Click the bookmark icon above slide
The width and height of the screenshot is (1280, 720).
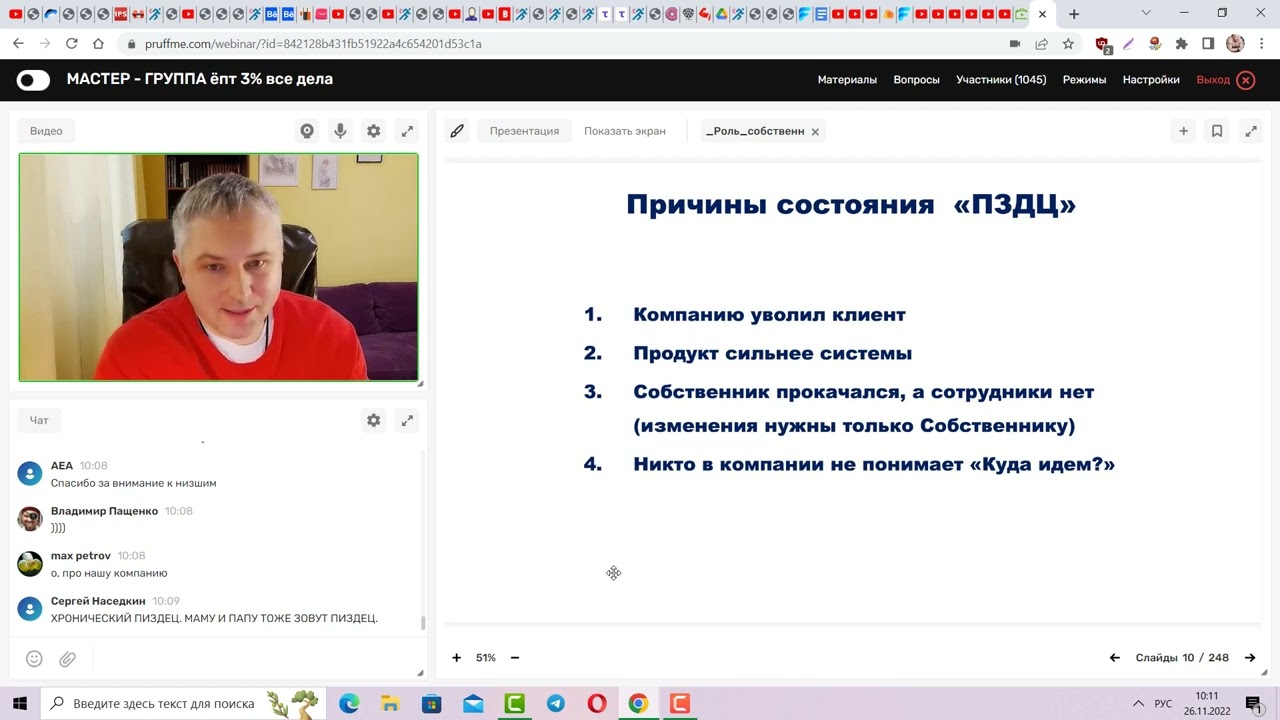coord(1217,131)
